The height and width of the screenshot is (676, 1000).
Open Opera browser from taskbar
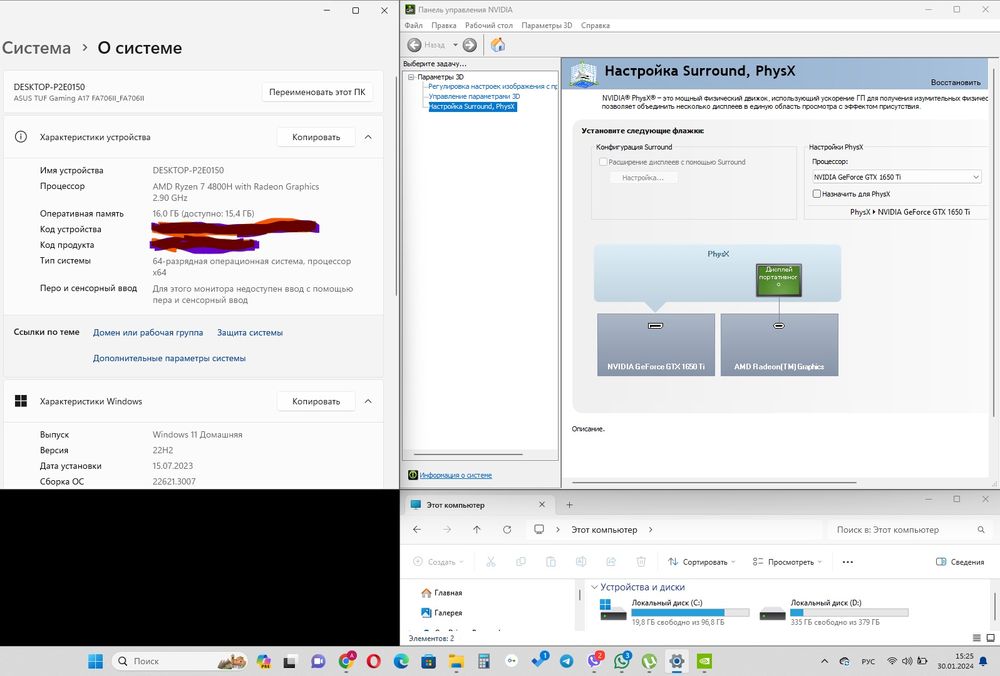(x=373, y=661)
